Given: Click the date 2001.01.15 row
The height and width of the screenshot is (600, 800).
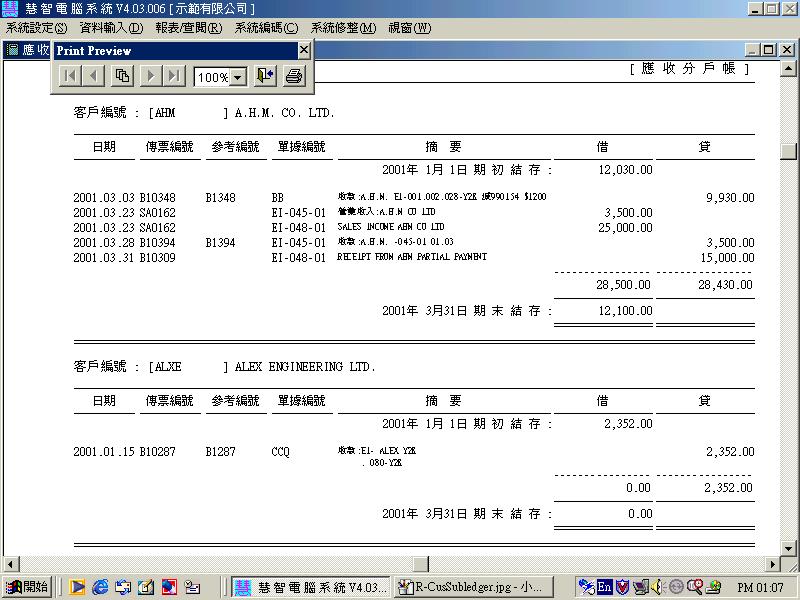Looking at the screenshot, I should 104,452.
